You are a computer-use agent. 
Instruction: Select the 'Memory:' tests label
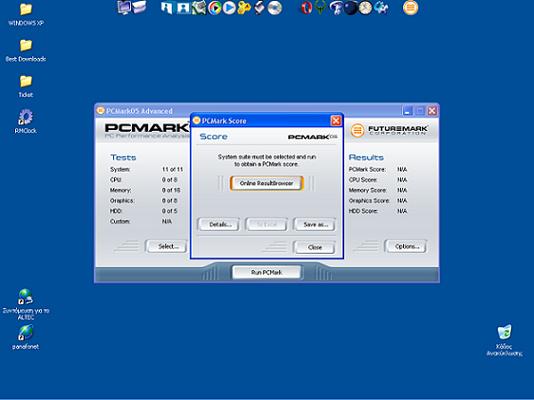(x=120, y=190)
